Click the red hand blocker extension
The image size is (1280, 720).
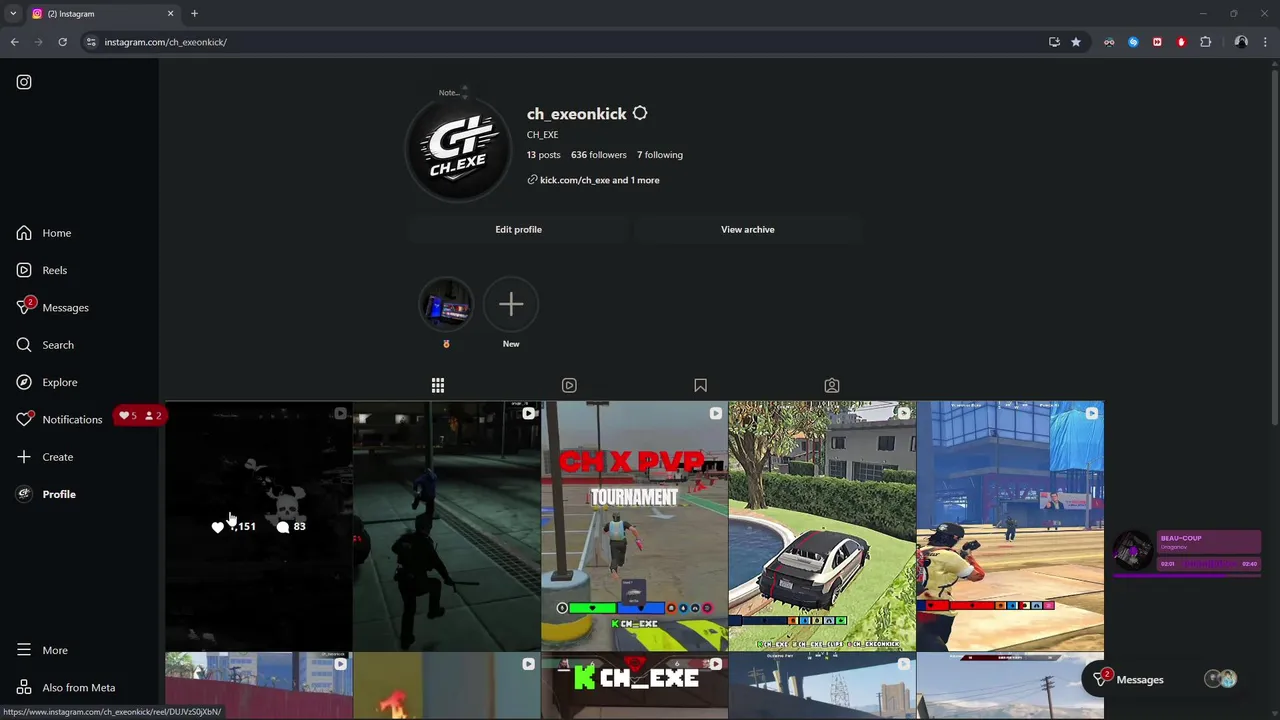1181,42
